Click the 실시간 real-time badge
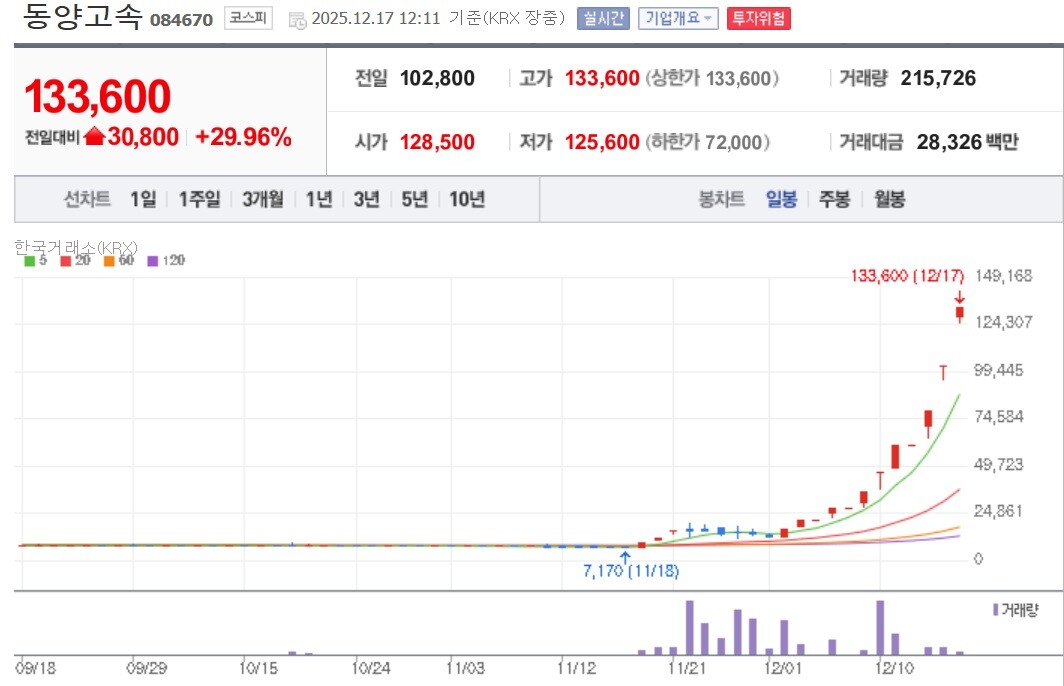Viewport: 1064px width, 686px height. (x=603, y=19)
